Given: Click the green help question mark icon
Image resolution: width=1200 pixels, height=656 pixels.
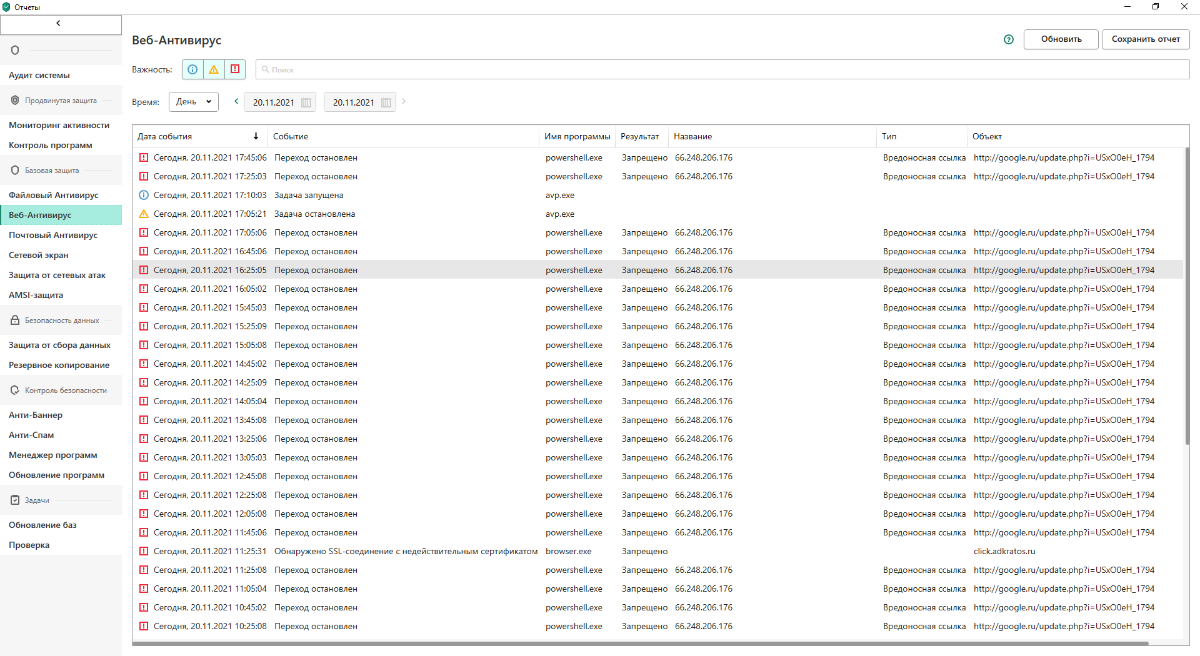Looking at the screenshot, I should pos(1008,40).
